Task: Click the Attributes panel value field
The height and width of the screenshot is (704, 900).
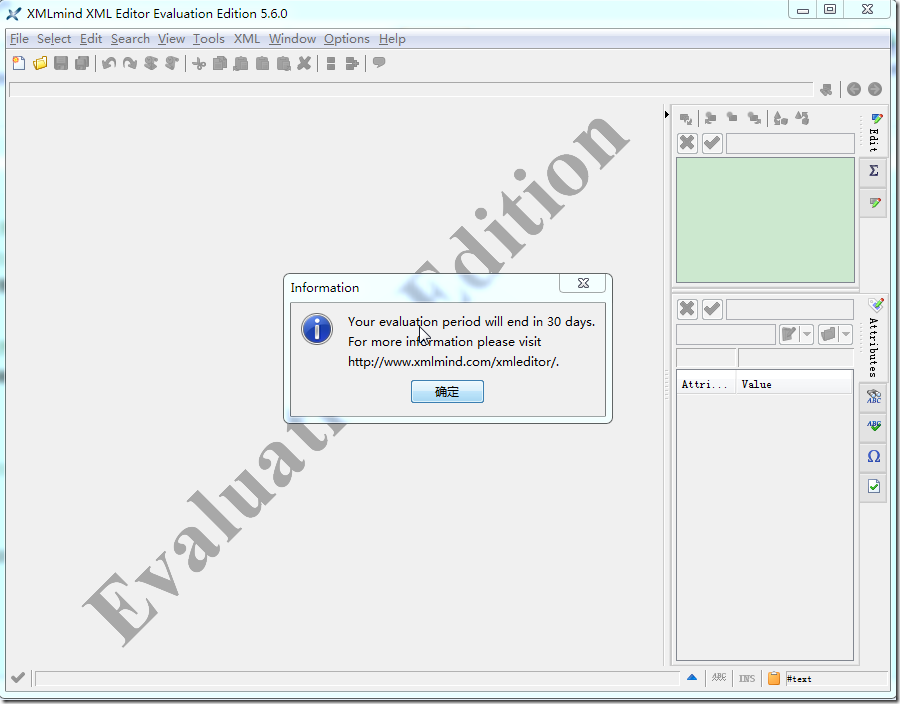Action: click(x=790, y=309)
